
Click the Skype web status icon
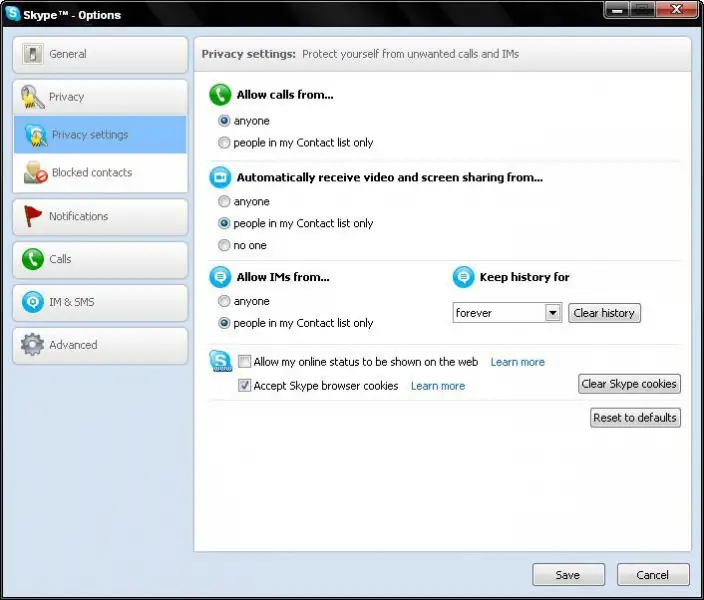tap(220, 361)
